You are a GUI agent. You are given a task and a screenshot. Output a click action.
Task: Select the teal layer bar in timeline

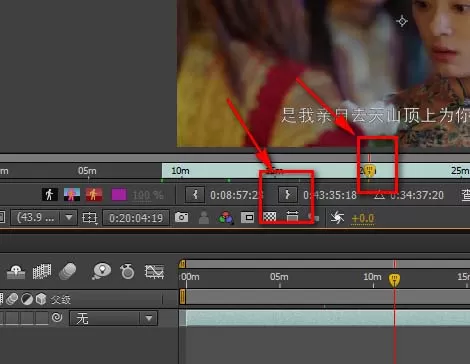tap(328, 318)
